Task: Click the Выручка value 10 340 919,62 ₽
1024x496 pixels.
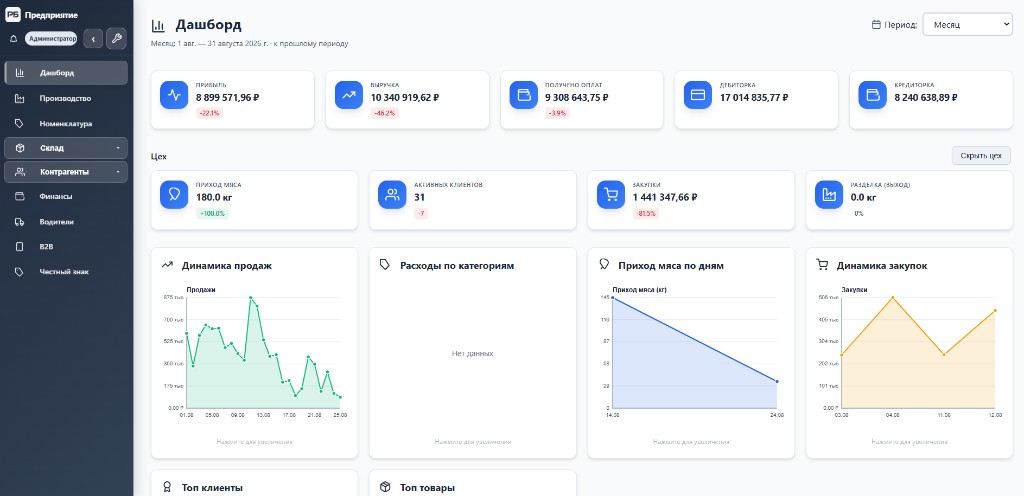Action: (x=405, y=98)
